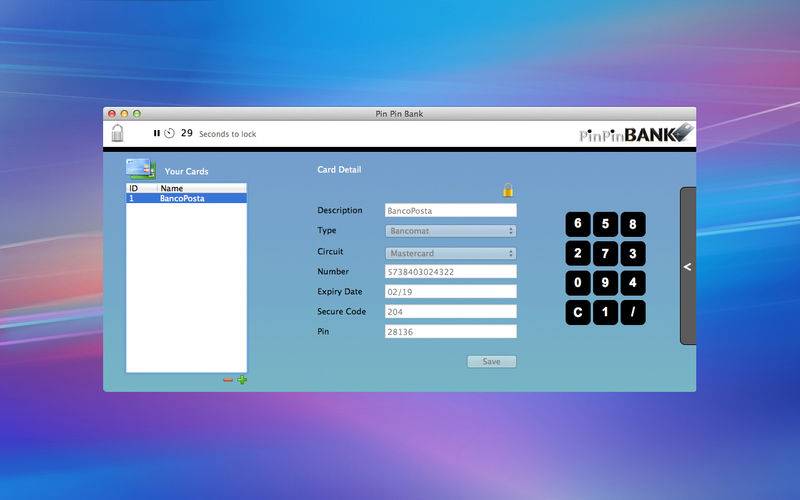The width and height of the screenshot is (800, 500).
Task: Click the stopwatch timer icon
Action: tap(169, 133)
